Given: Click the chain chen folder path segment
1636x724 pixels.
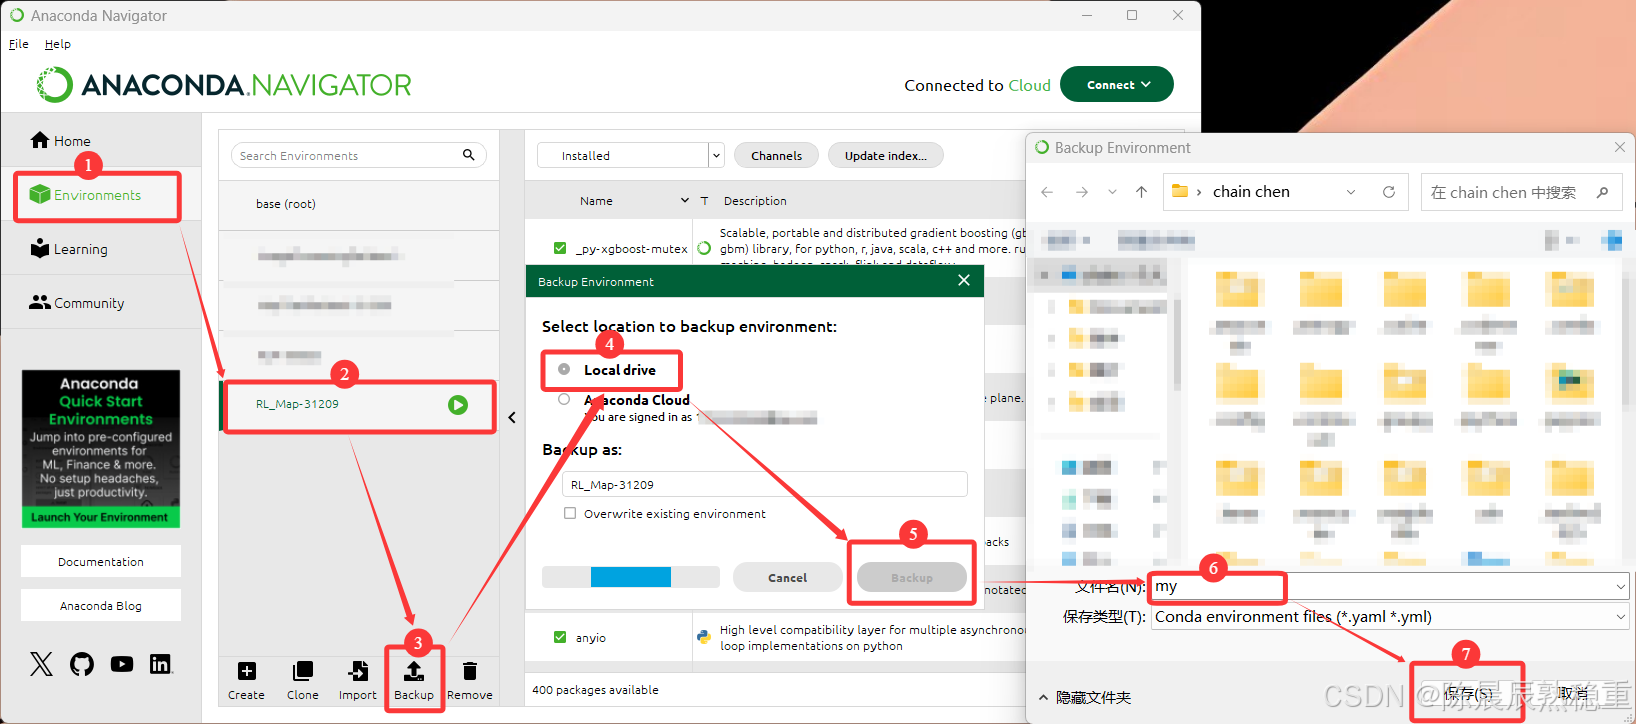Looking at the screenshot, I should pos(1251,192).
